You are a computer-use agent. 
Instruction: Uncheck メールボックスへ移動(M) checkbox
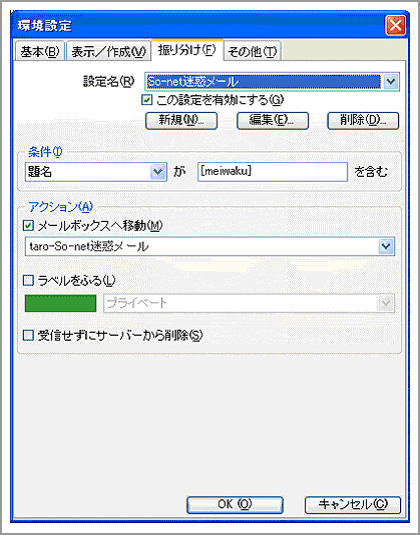pyautogui.click(x=28, y=226)
